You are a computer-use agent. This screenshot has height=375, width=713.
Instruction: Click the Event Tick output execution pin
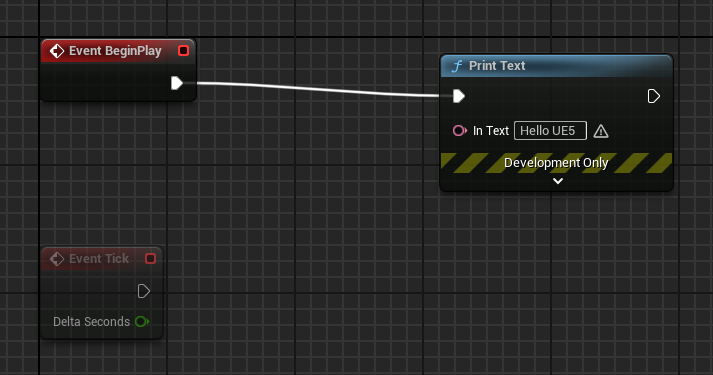pyautogui.click(x=144, y=291)
